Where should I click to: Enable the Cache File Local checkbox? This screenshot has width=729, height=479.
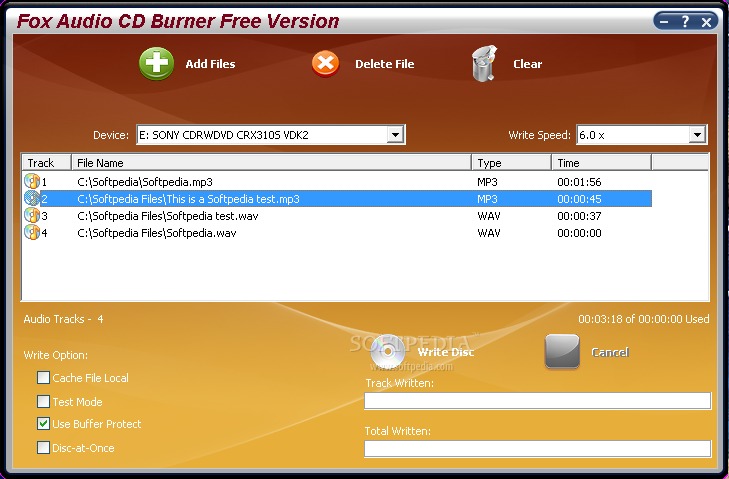pos(43,377)
